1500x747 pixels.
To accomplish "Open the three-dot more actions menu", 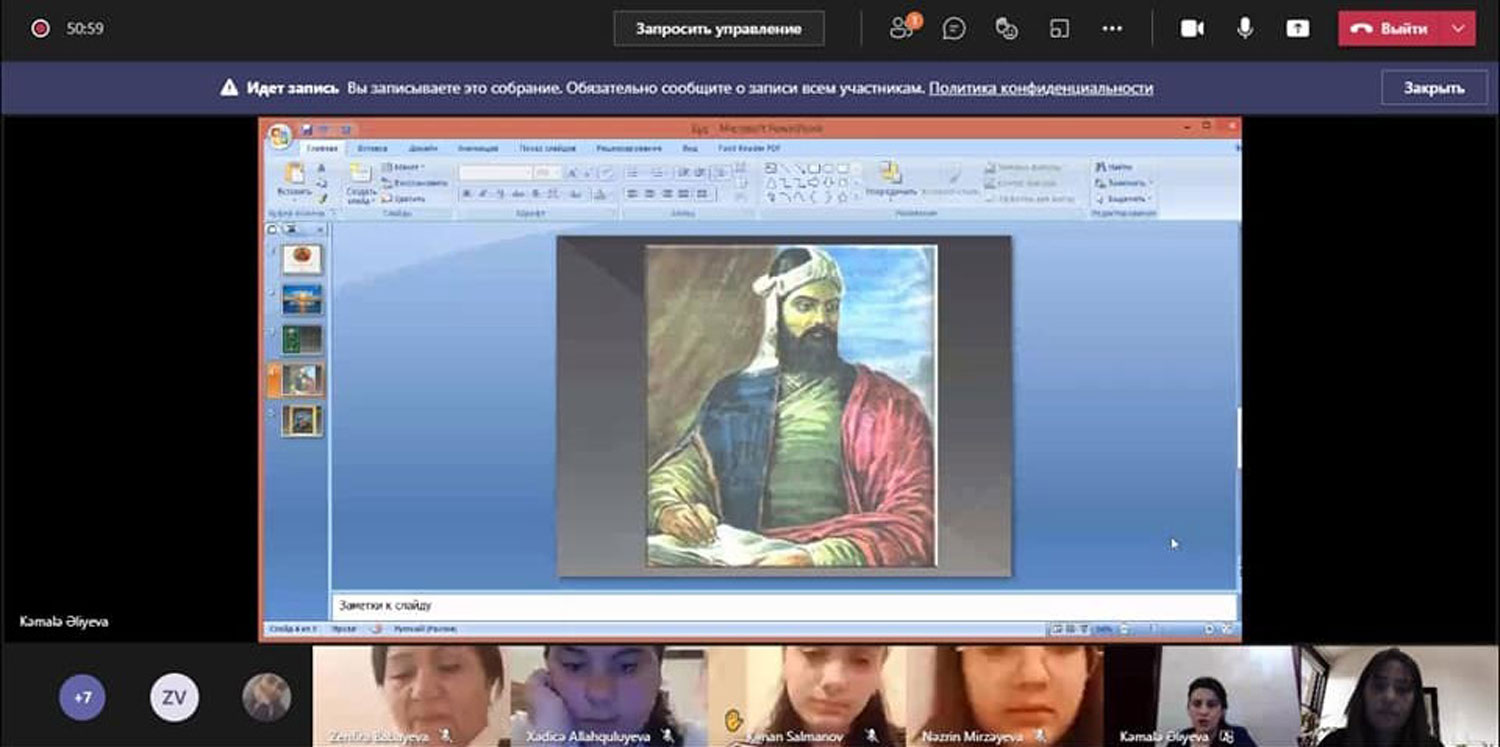I will tap(1112, 29).
